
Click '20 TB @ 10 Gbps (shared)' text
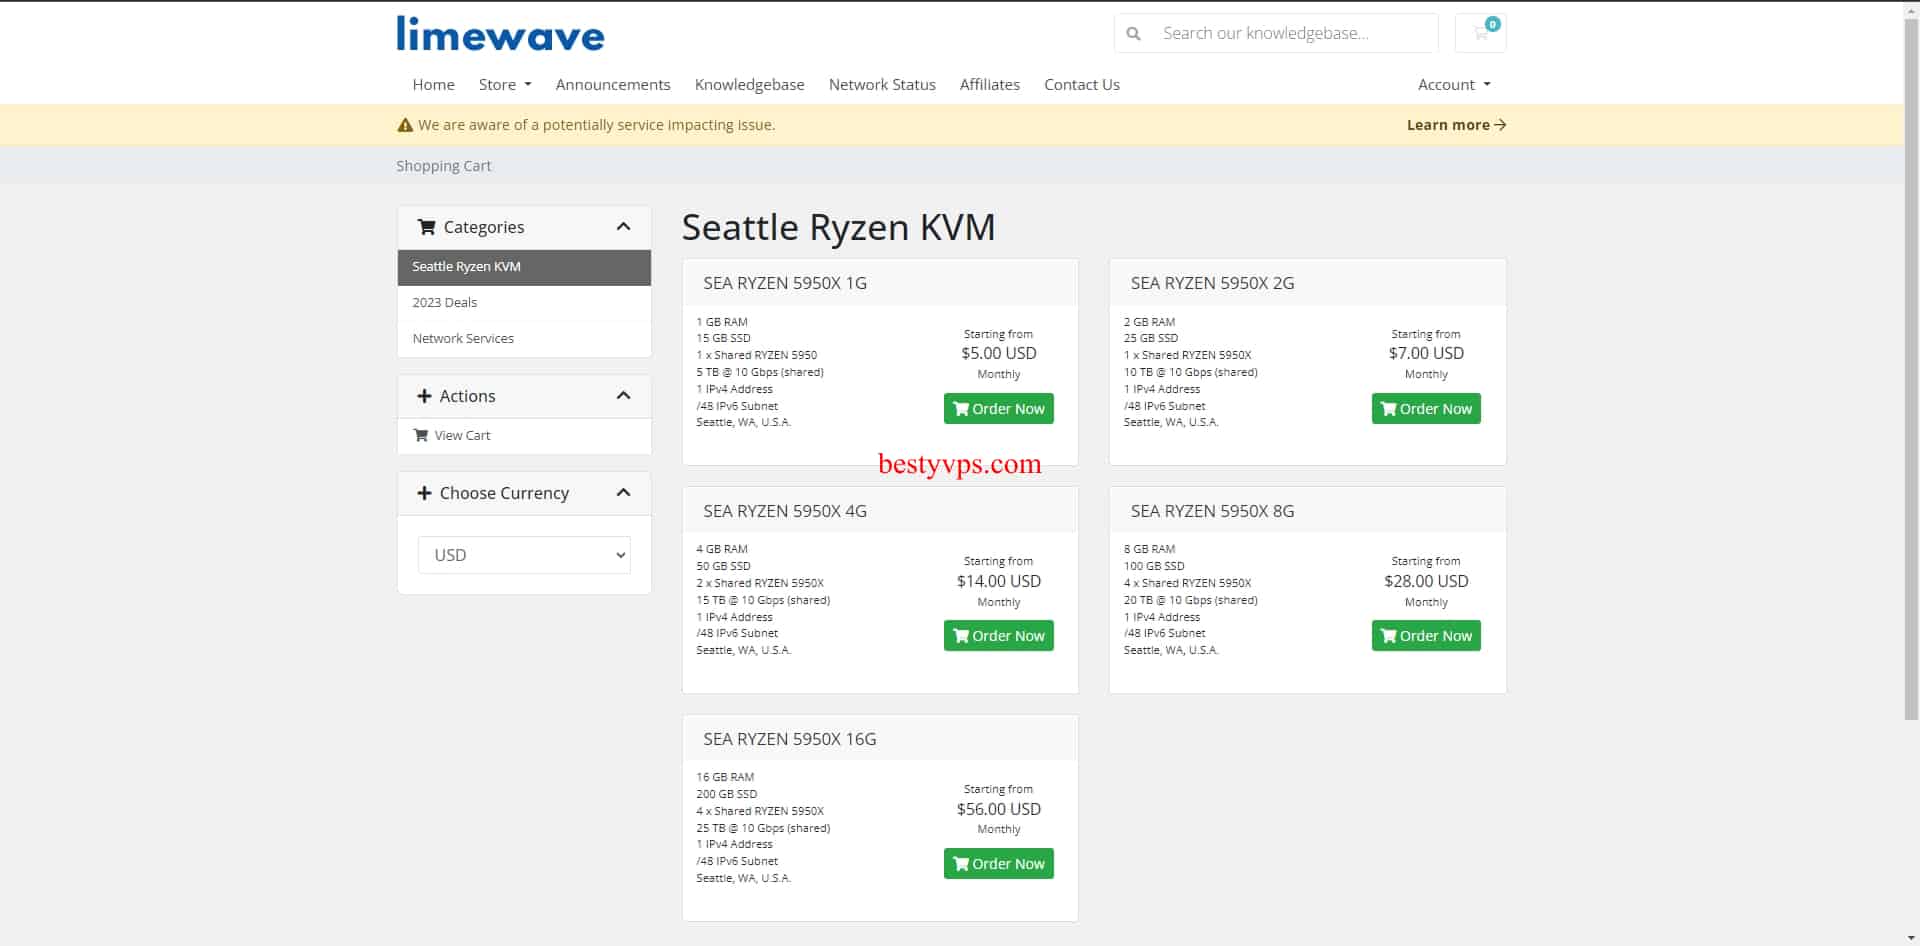point(1190,600)
